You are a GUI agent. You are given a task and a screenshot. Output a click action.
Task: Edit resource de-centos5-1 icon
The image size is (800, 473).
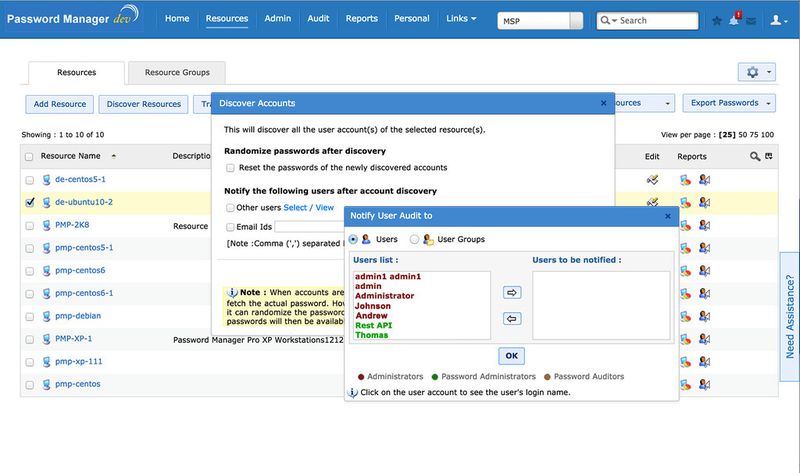coord(652,180)
